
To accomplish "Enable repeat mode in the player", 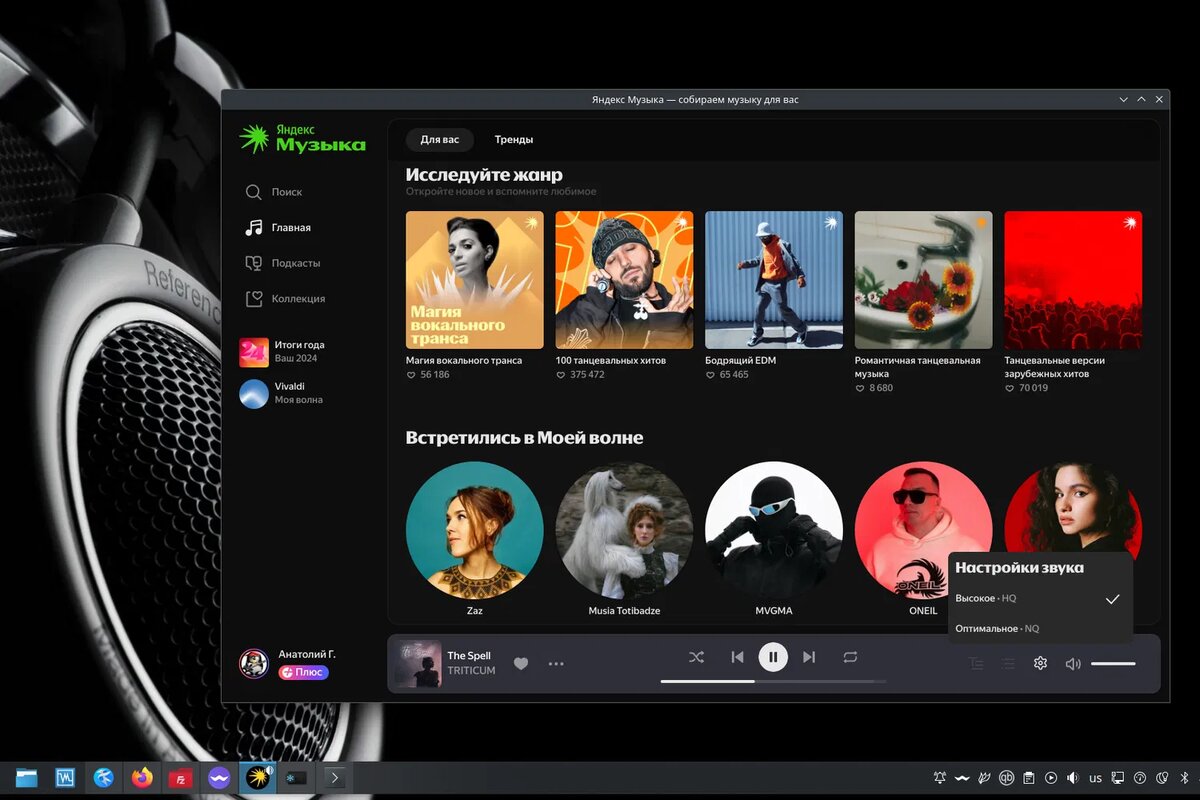I will (x=851, y=657).
